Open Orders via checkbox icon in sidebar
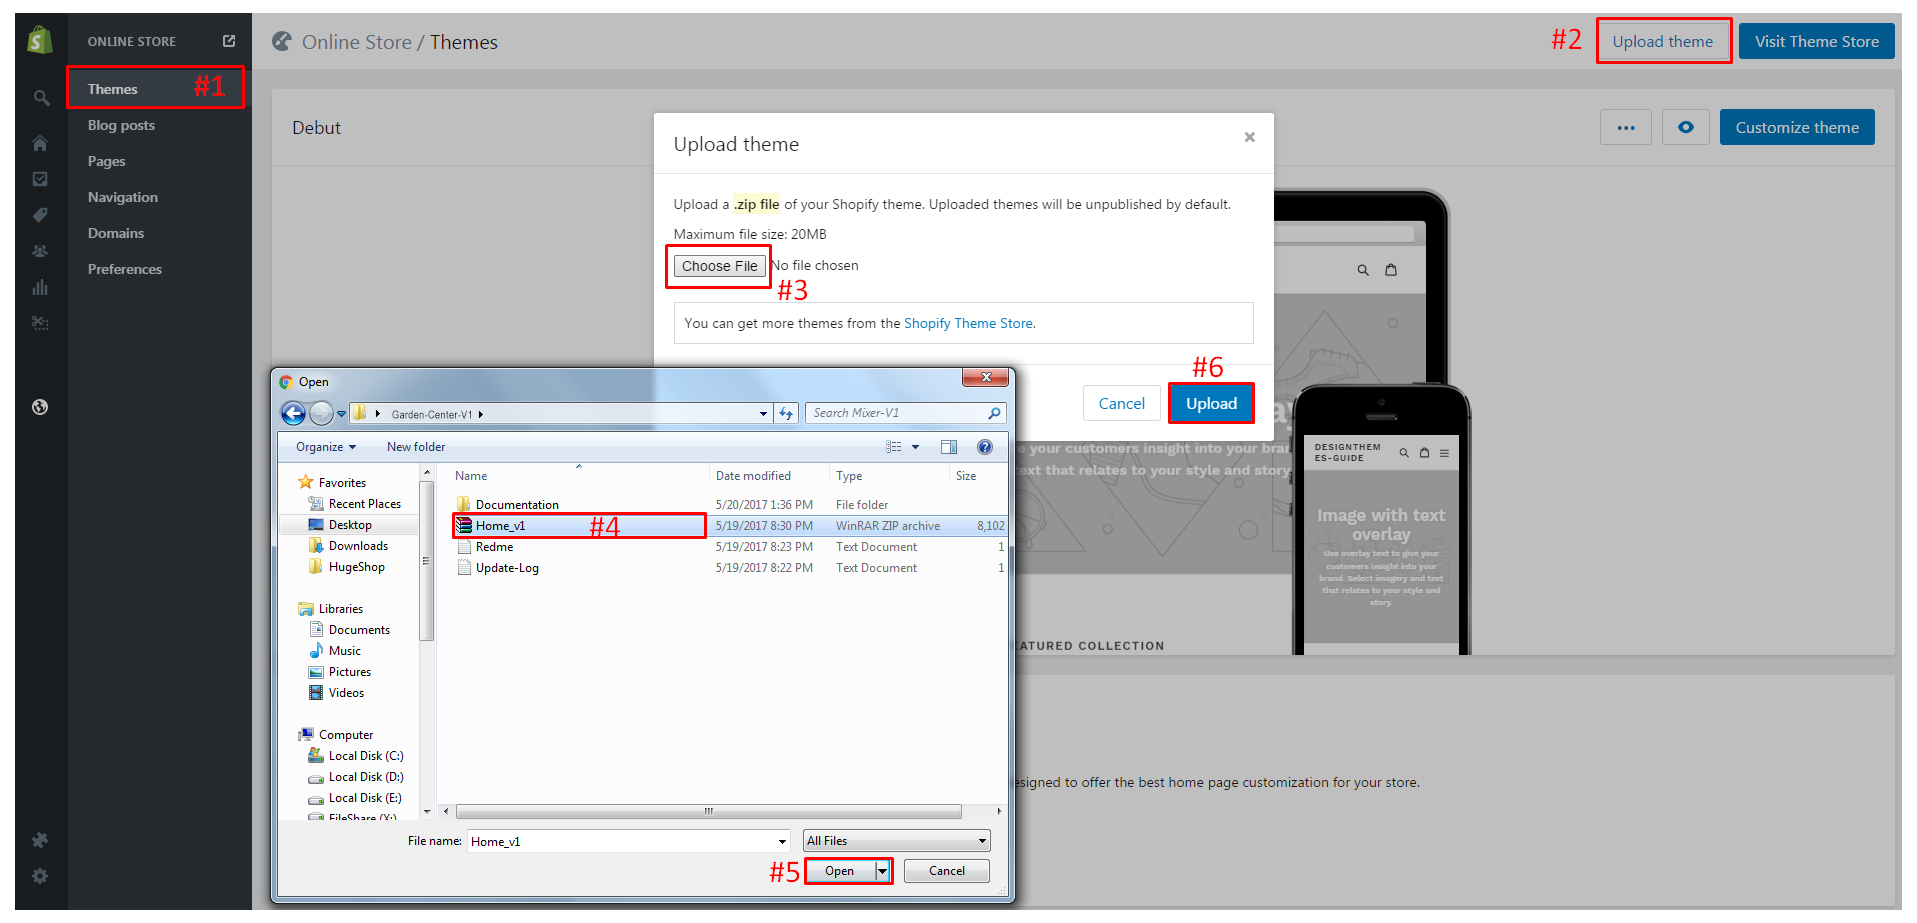 pos(40,179)
